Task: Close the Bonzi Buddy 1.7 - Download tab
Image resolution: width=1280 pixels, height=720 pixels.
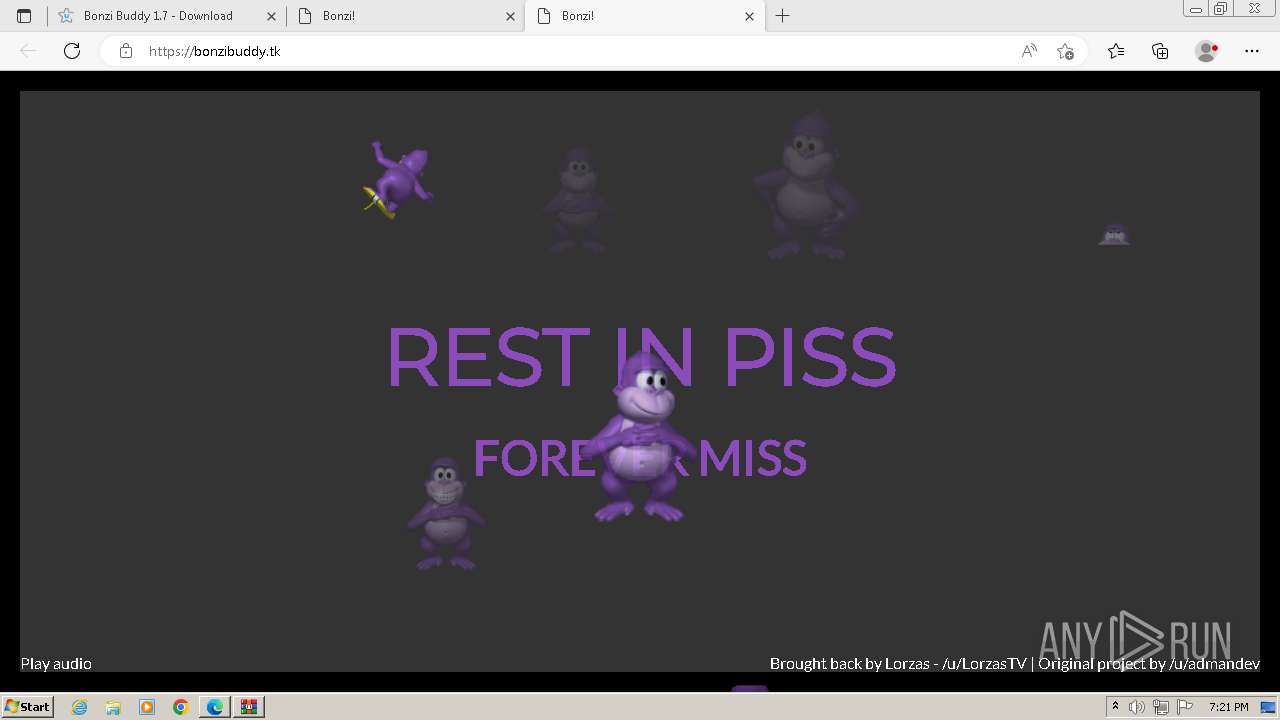Action: pos(271,16)
